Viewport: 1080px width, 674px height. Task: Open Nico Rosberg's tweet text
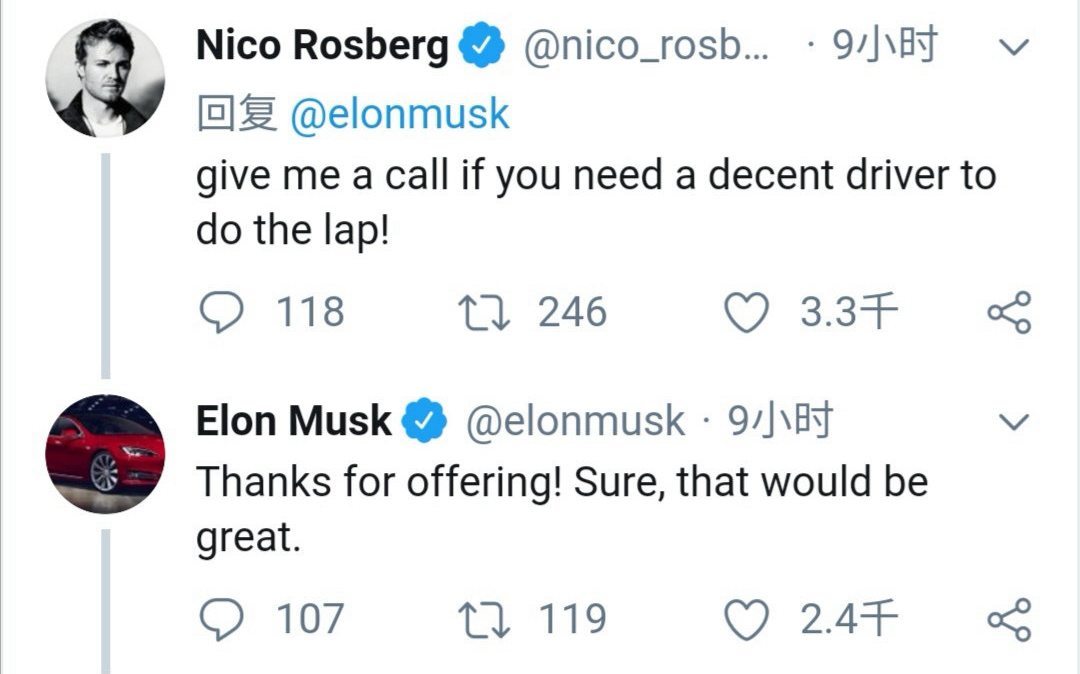click(595, 203)
